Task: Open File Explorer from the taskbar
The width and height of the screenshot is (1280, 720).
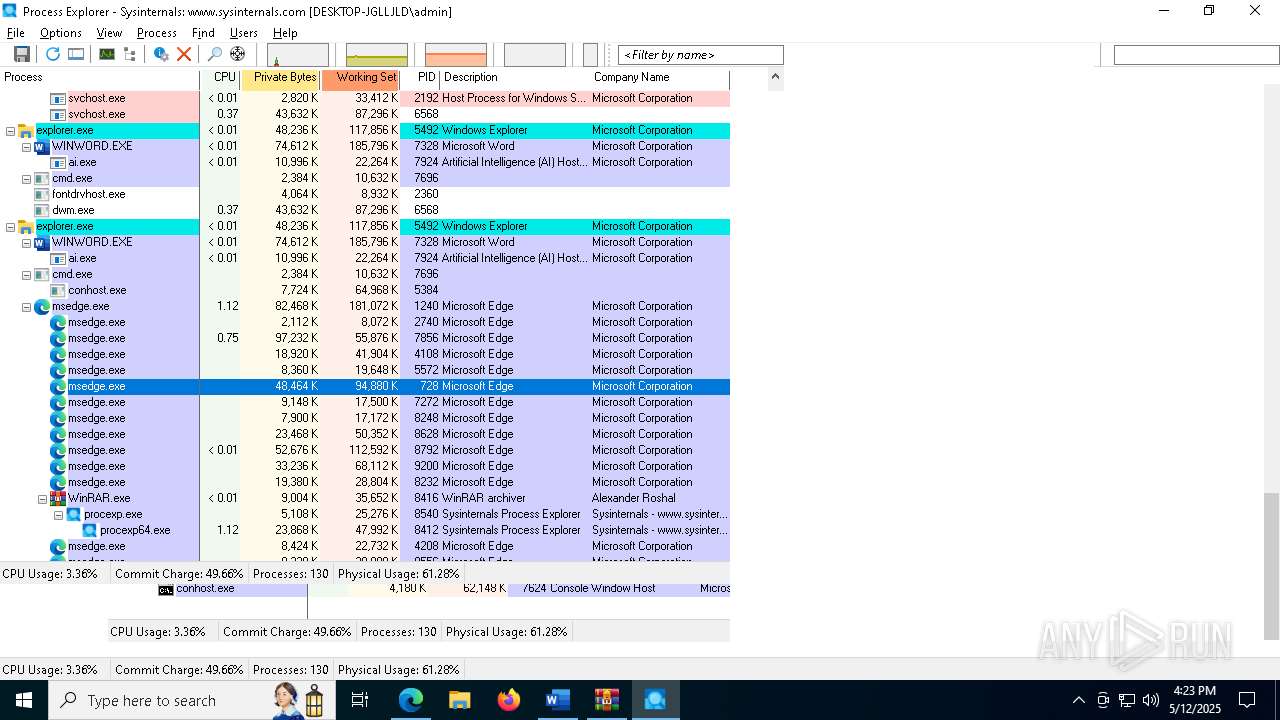Action: point(459,700)
